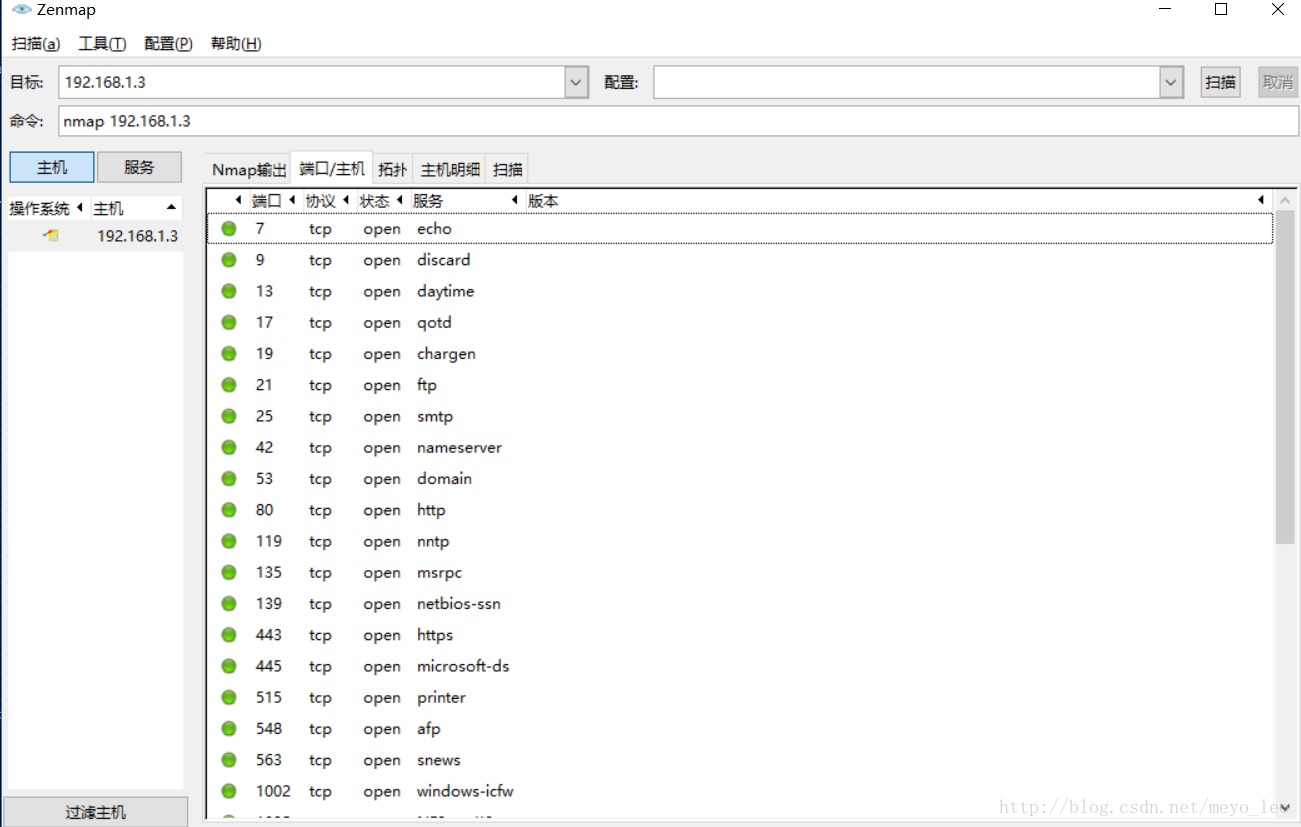The height and width of the screenshot is (827, 1301).
Task: Click green status icon in http row
Action: [x=229, y=510]
